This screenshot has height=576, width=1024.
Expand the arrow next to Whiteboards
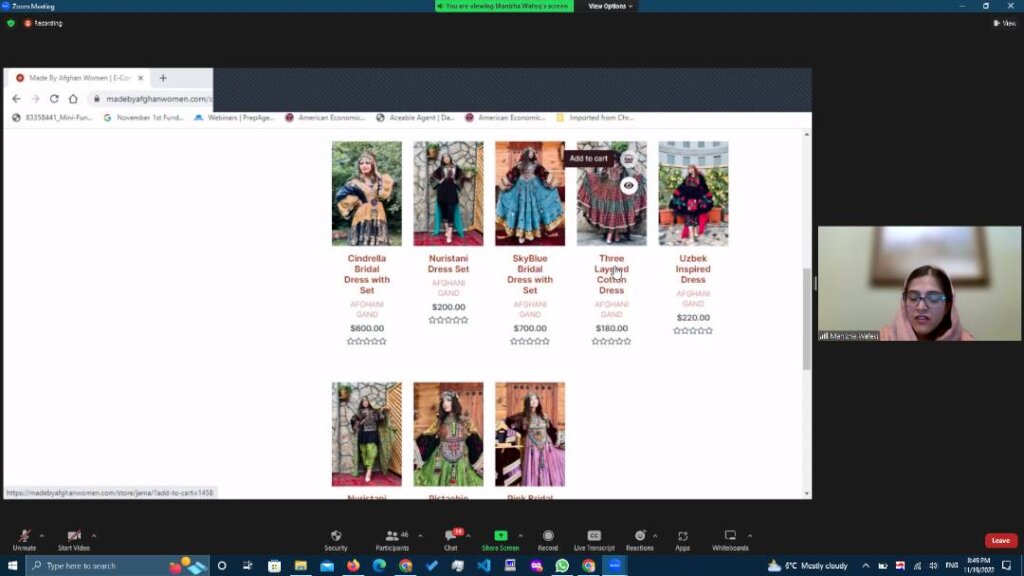[750, 536]
